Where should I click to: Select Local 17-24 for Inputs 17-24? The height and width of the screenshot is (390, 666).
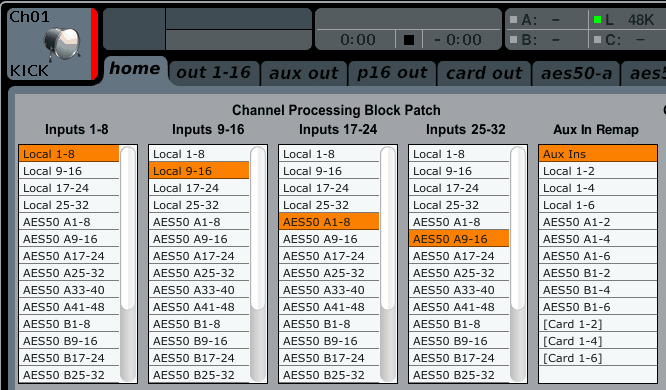click(x=329, y=188)
